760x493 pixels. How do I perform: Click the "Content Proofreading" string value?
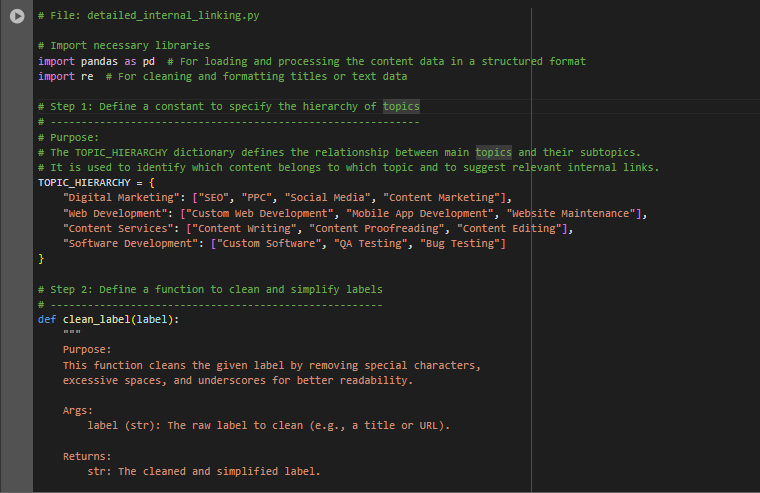click(377, 229)
